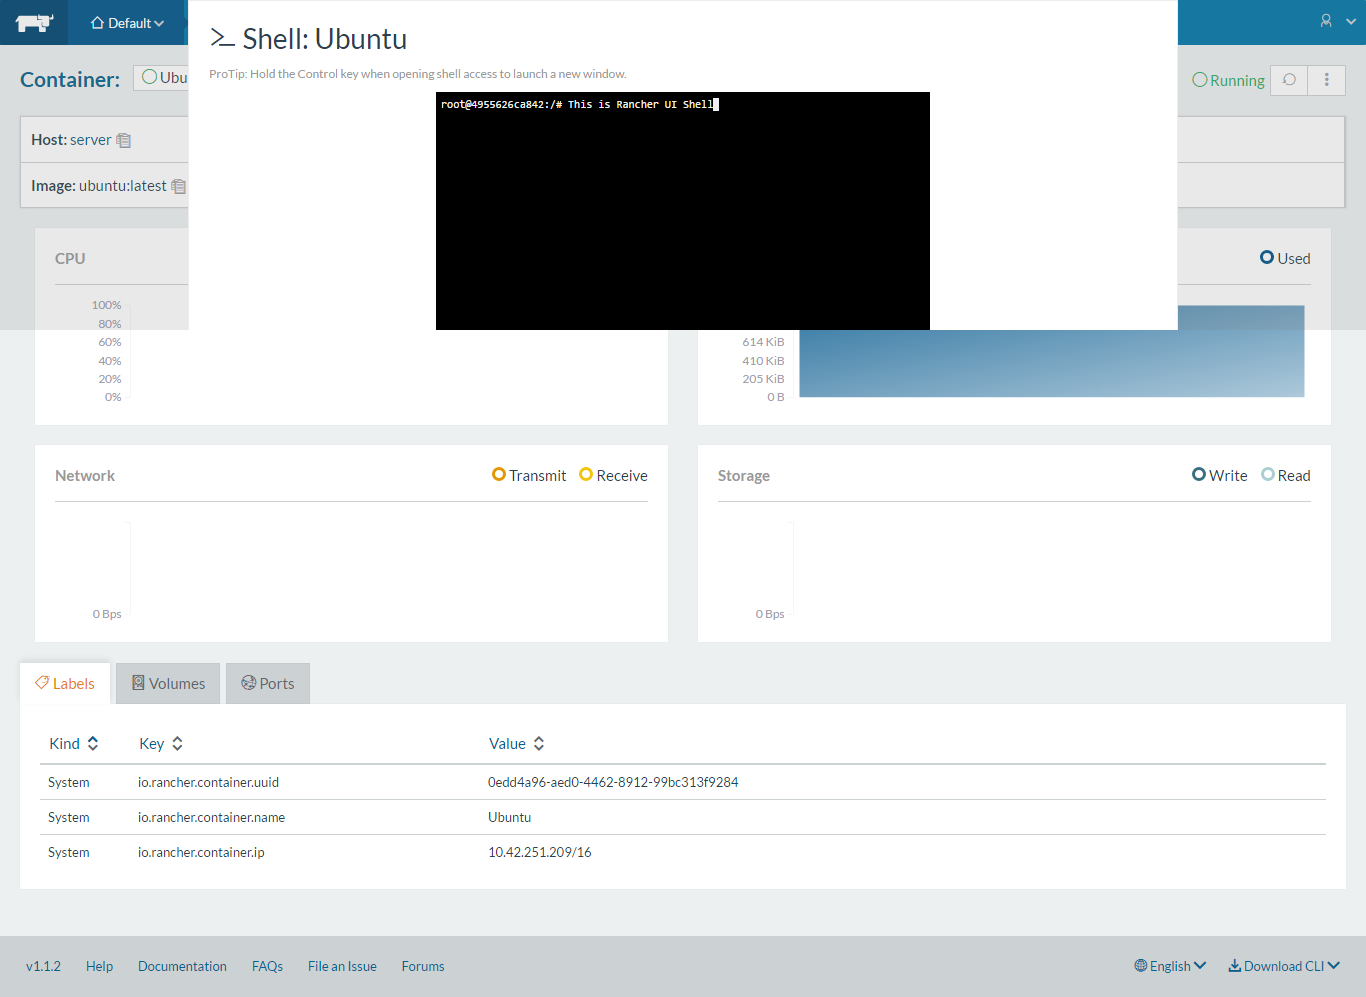Switch to the Labels tab

tap(65, 683)
